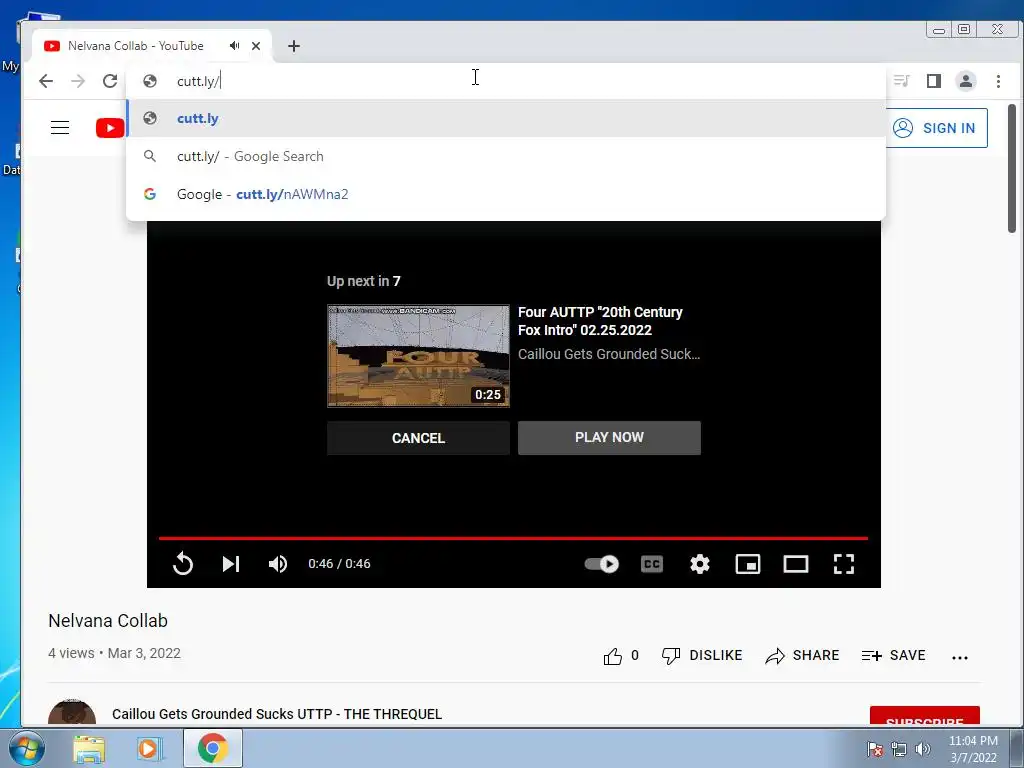This screenshot has height=768, width=1024.
Task: Open Chrome profile avatar button
Action: point(965,81)
